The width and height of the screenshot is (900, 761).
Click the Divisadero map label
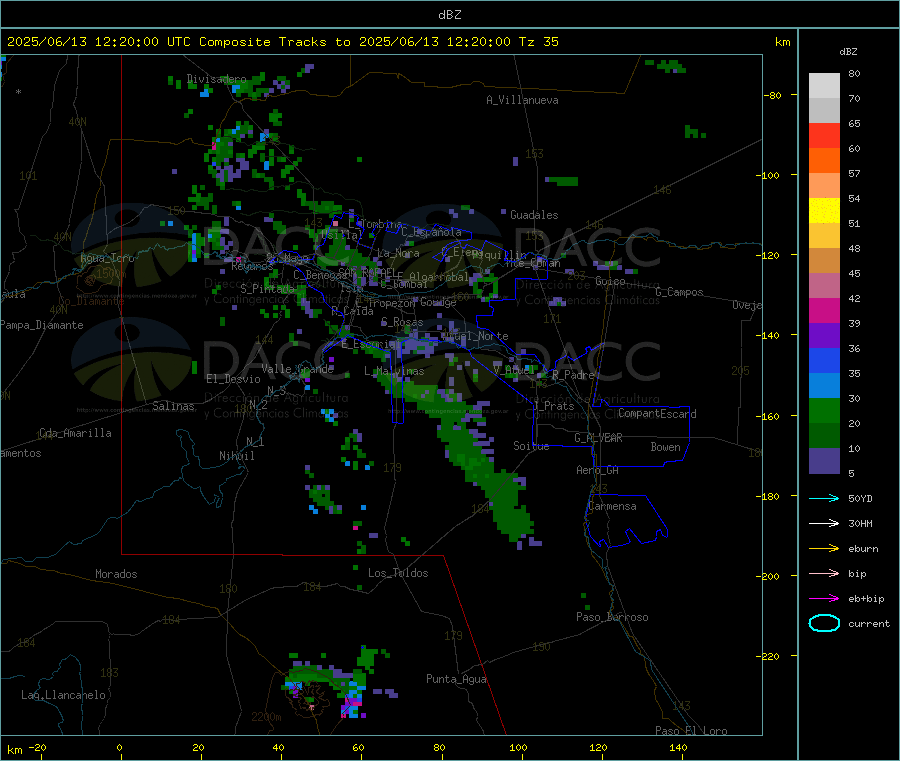(x=216, y=79)
